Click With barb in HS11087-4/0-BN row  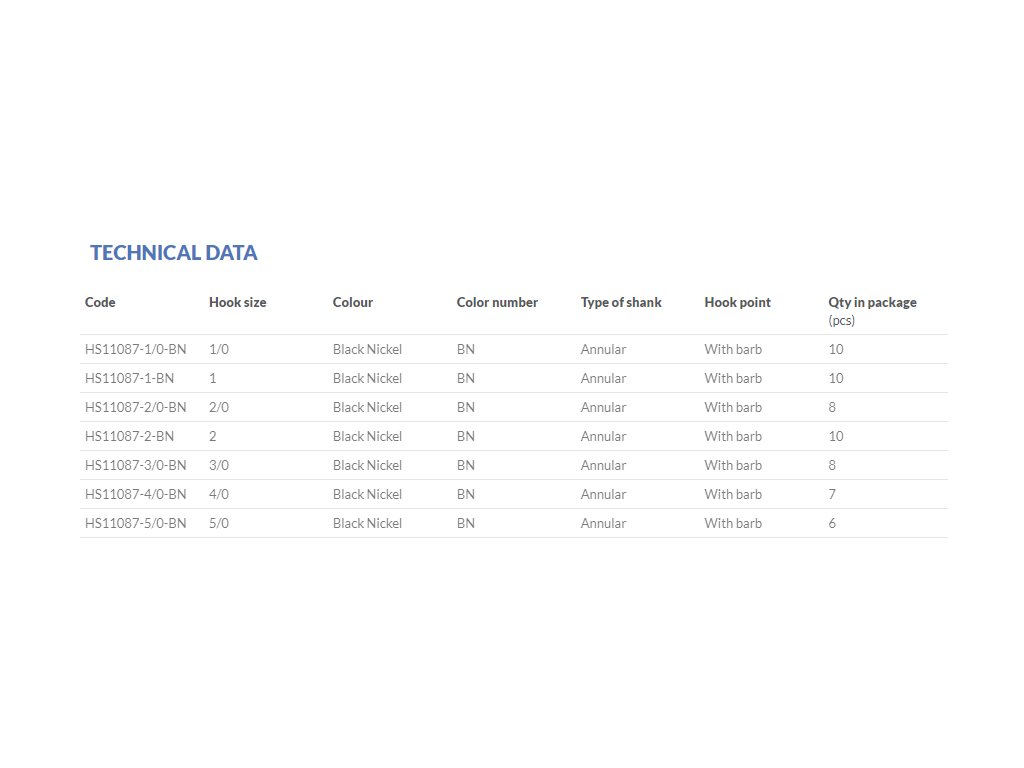tap(733, 494)
